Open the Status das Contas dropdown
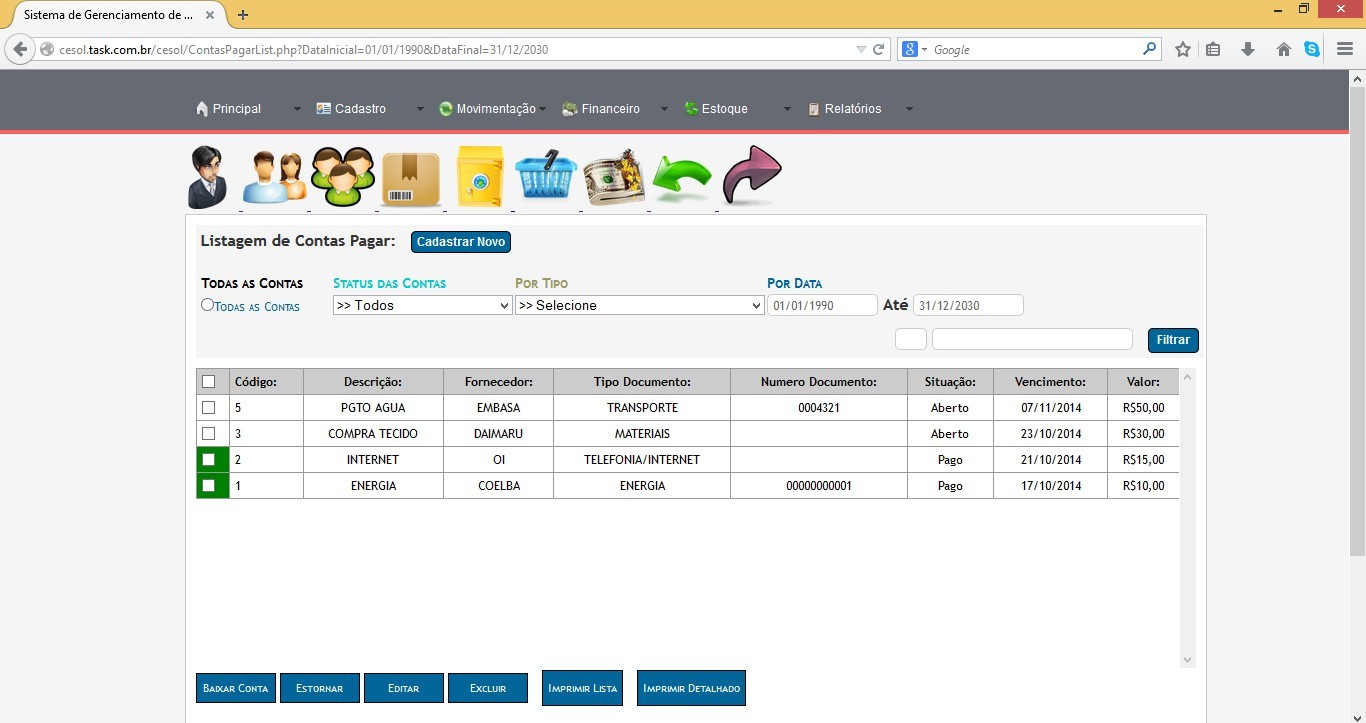This screenshot has height=723, width=1366. pos(422,306)
